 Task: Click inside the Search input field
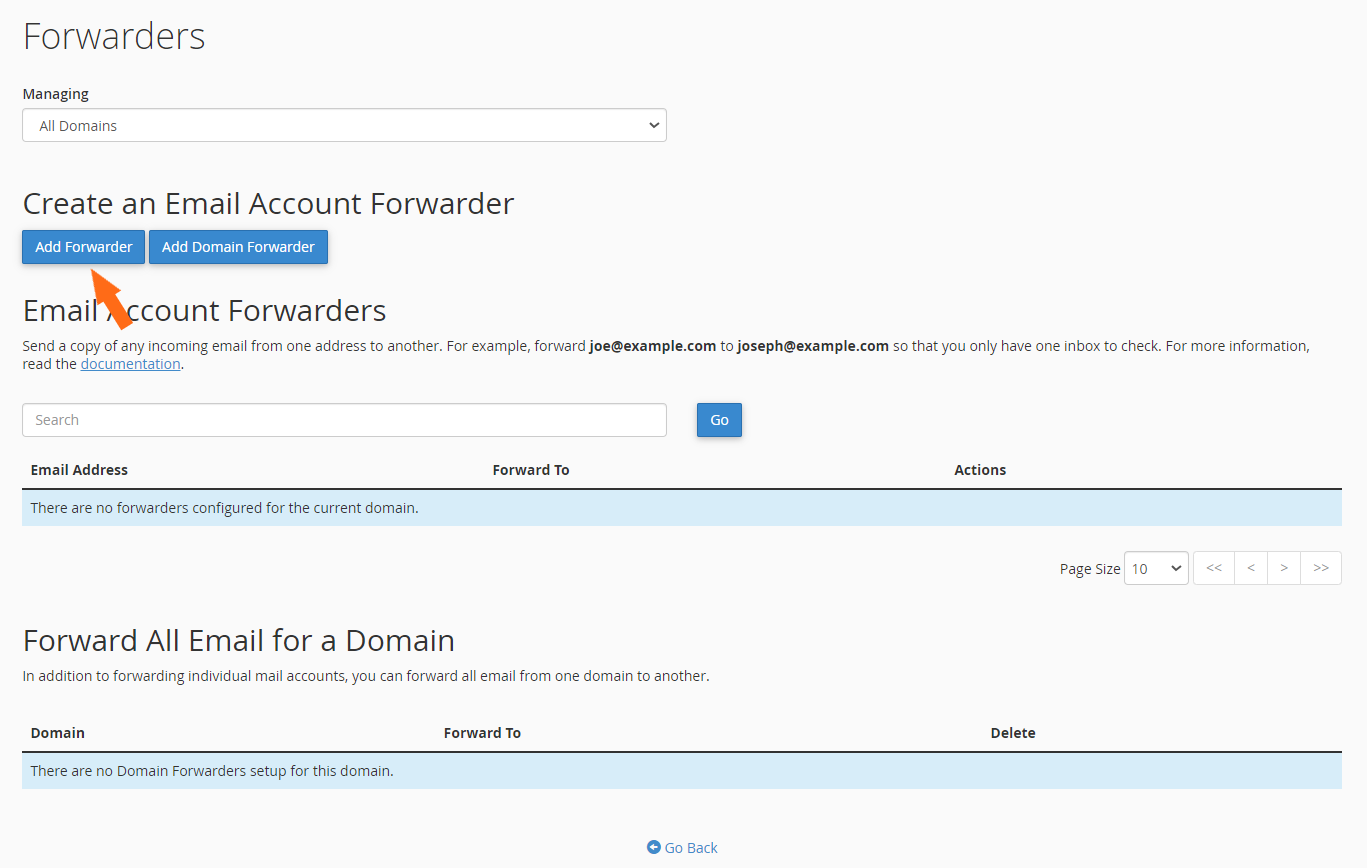(x=344, y=419)
